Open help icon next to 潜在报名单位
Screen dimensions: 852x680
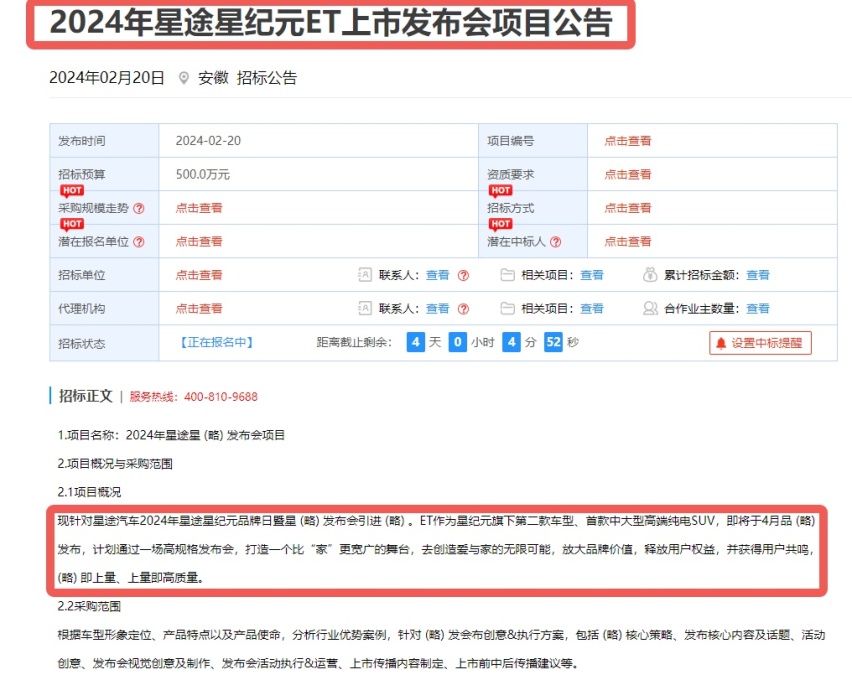tap(139, 242)
